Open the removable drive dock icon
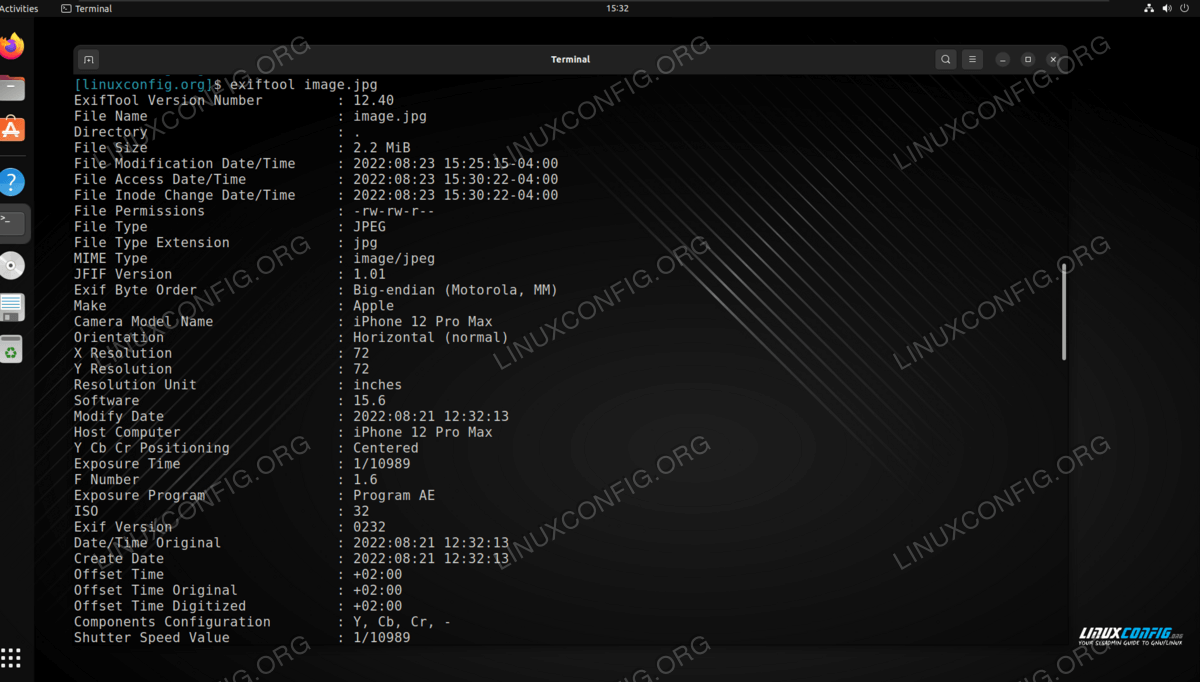 tap(12, 307)
